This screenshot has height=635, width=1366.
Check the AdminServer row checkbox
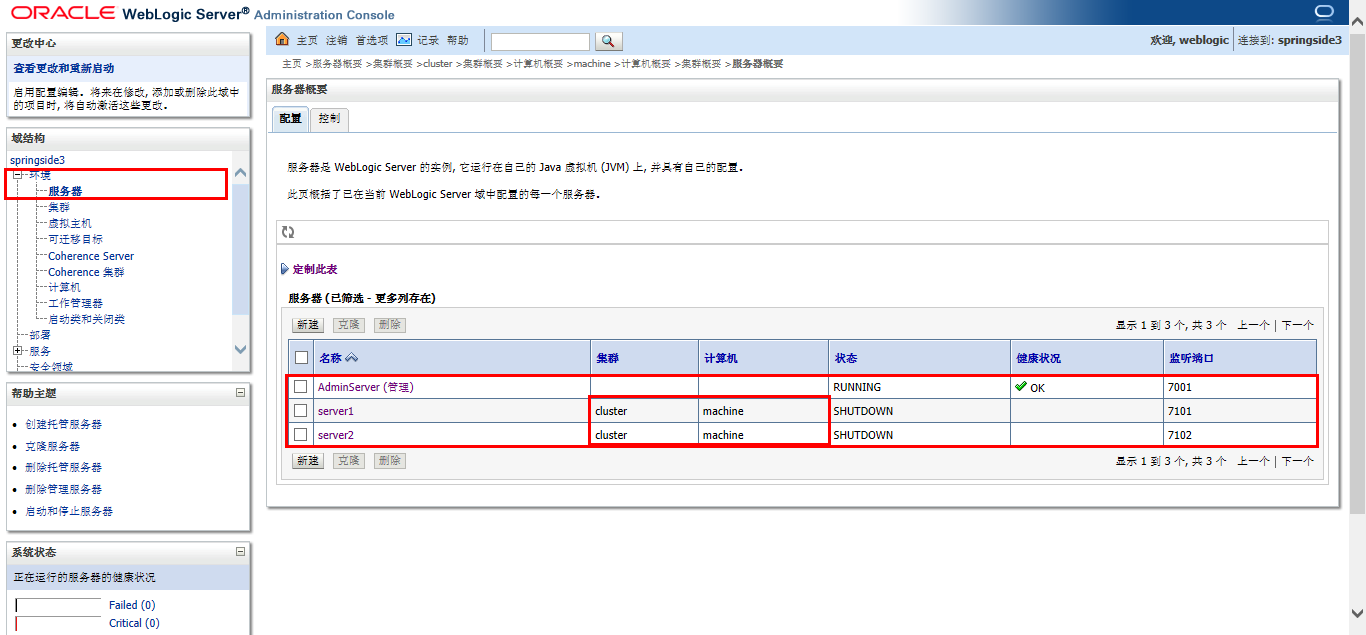(x=301, y=386)
